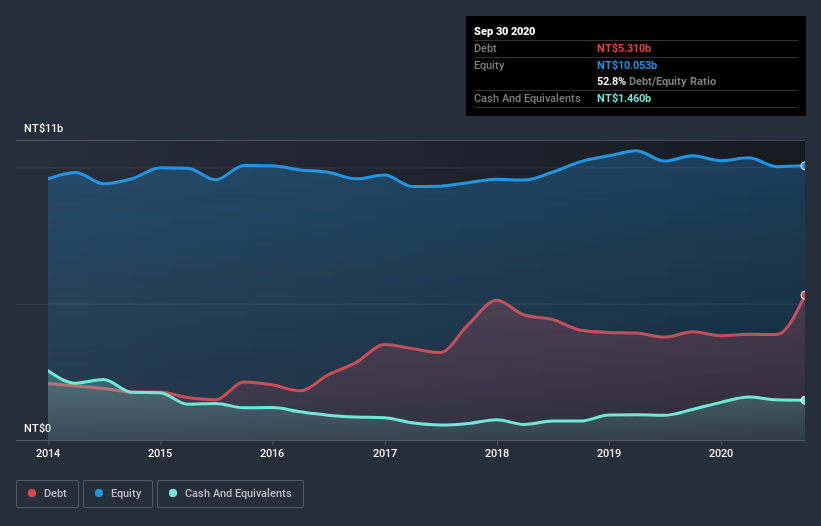821x526 pixels.
Task: Click the Sep 30 2020 tooltip header
Action: (505, 31)
